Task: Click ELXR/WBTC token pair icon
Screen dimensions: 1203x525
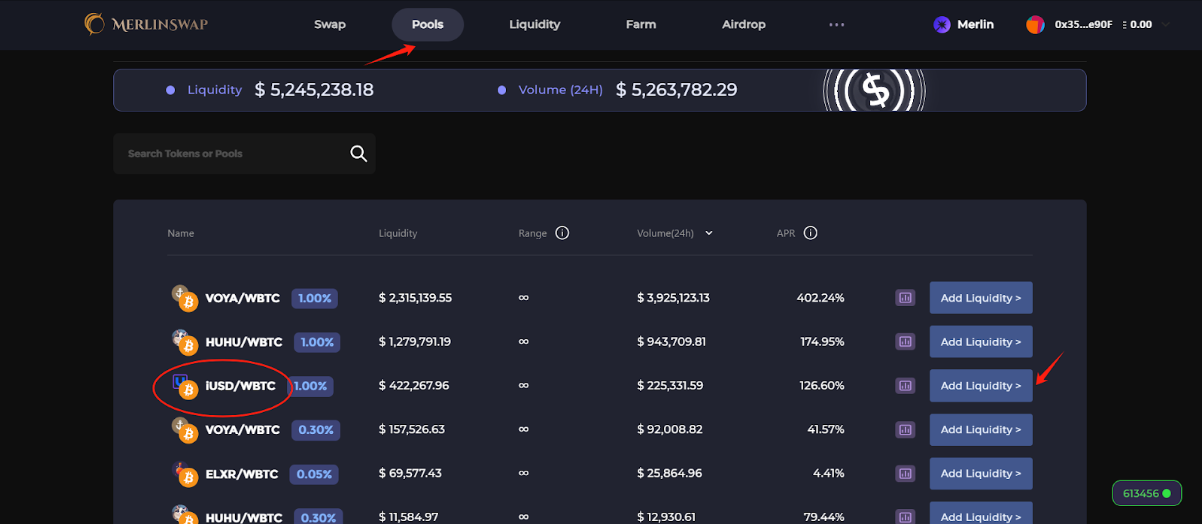Action: click(184, 474)
